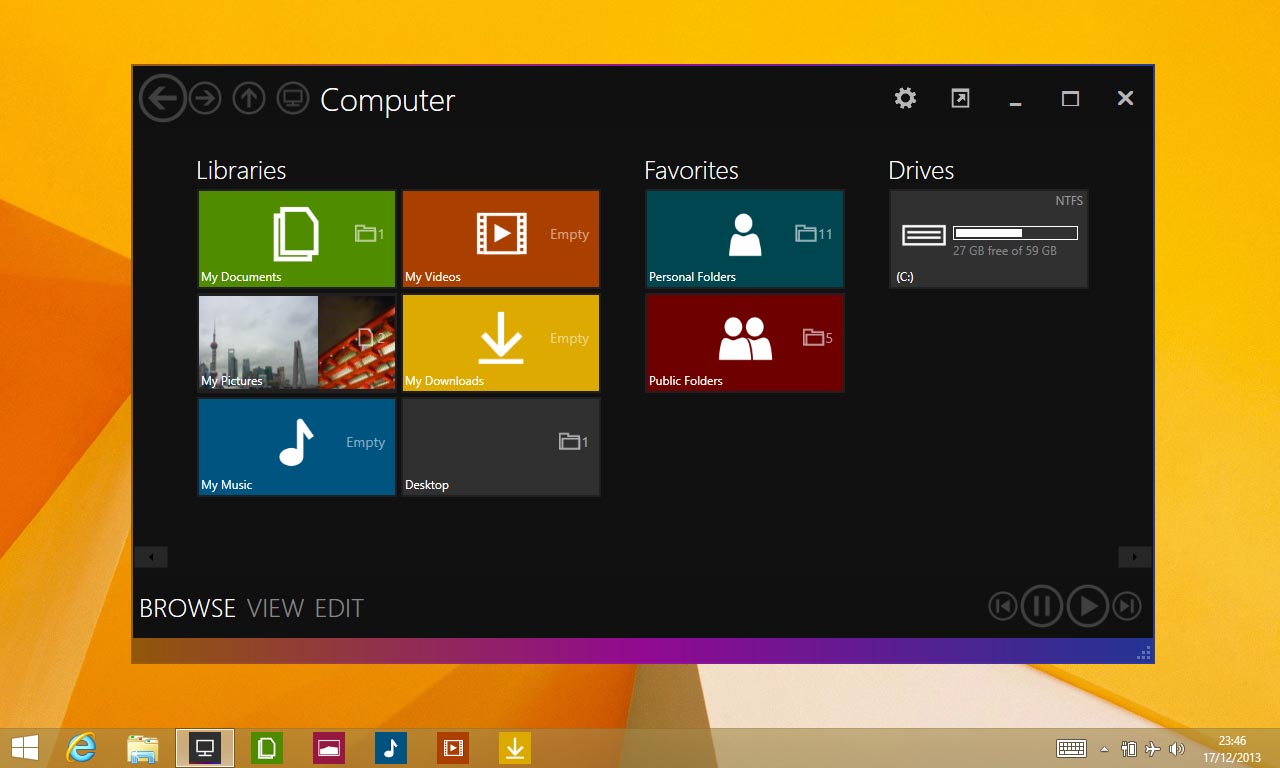Click the Computer monitor icon in header

tap(292, 98)
